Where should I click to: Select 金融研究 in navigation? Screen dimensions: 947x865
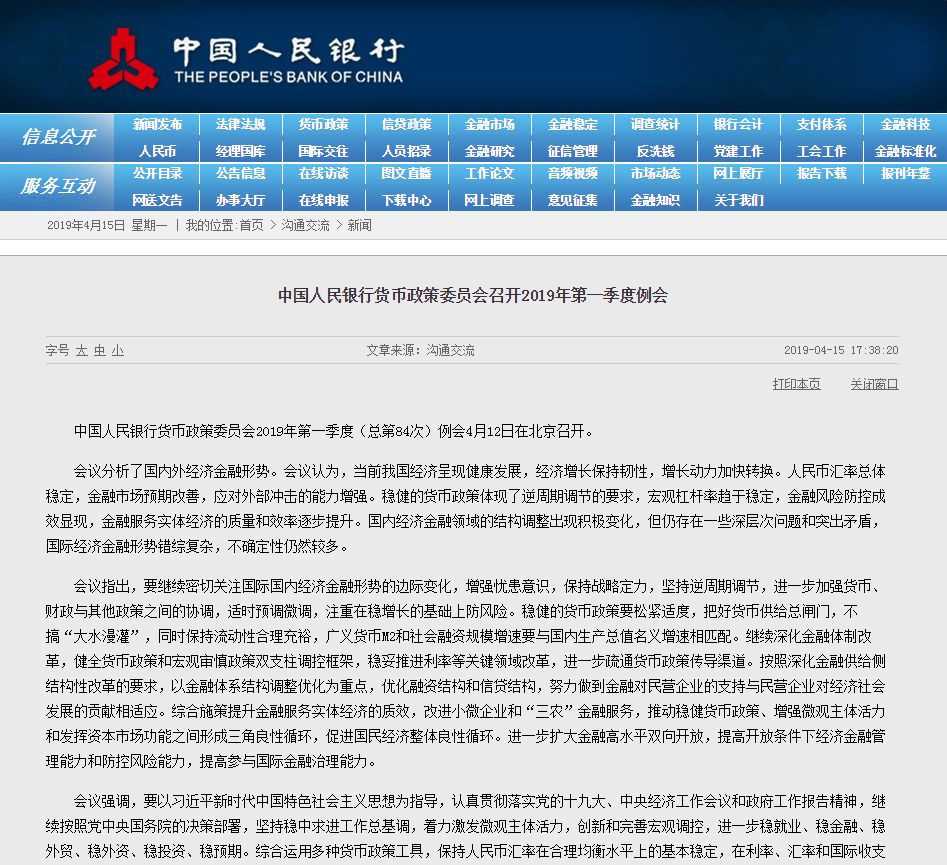click(490, 151)
